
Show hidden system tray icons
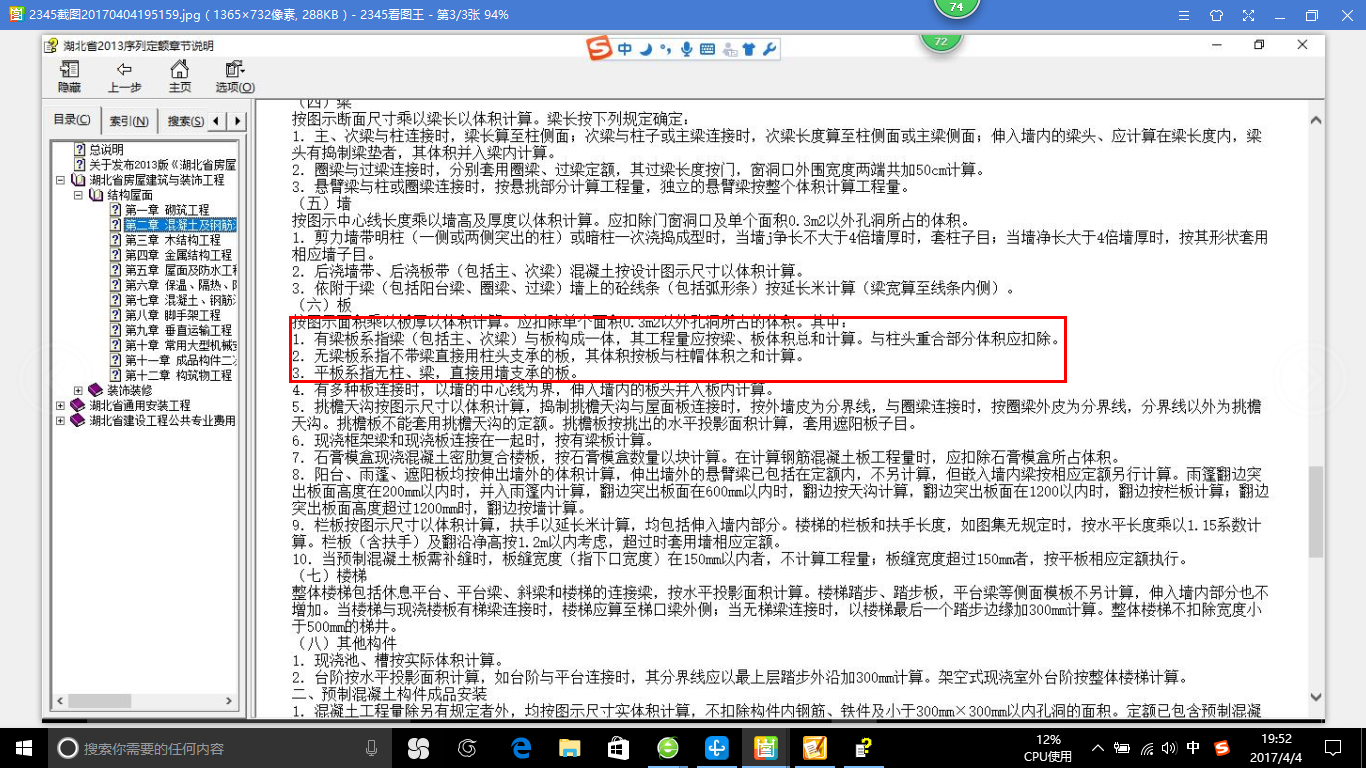[1099, 748]
